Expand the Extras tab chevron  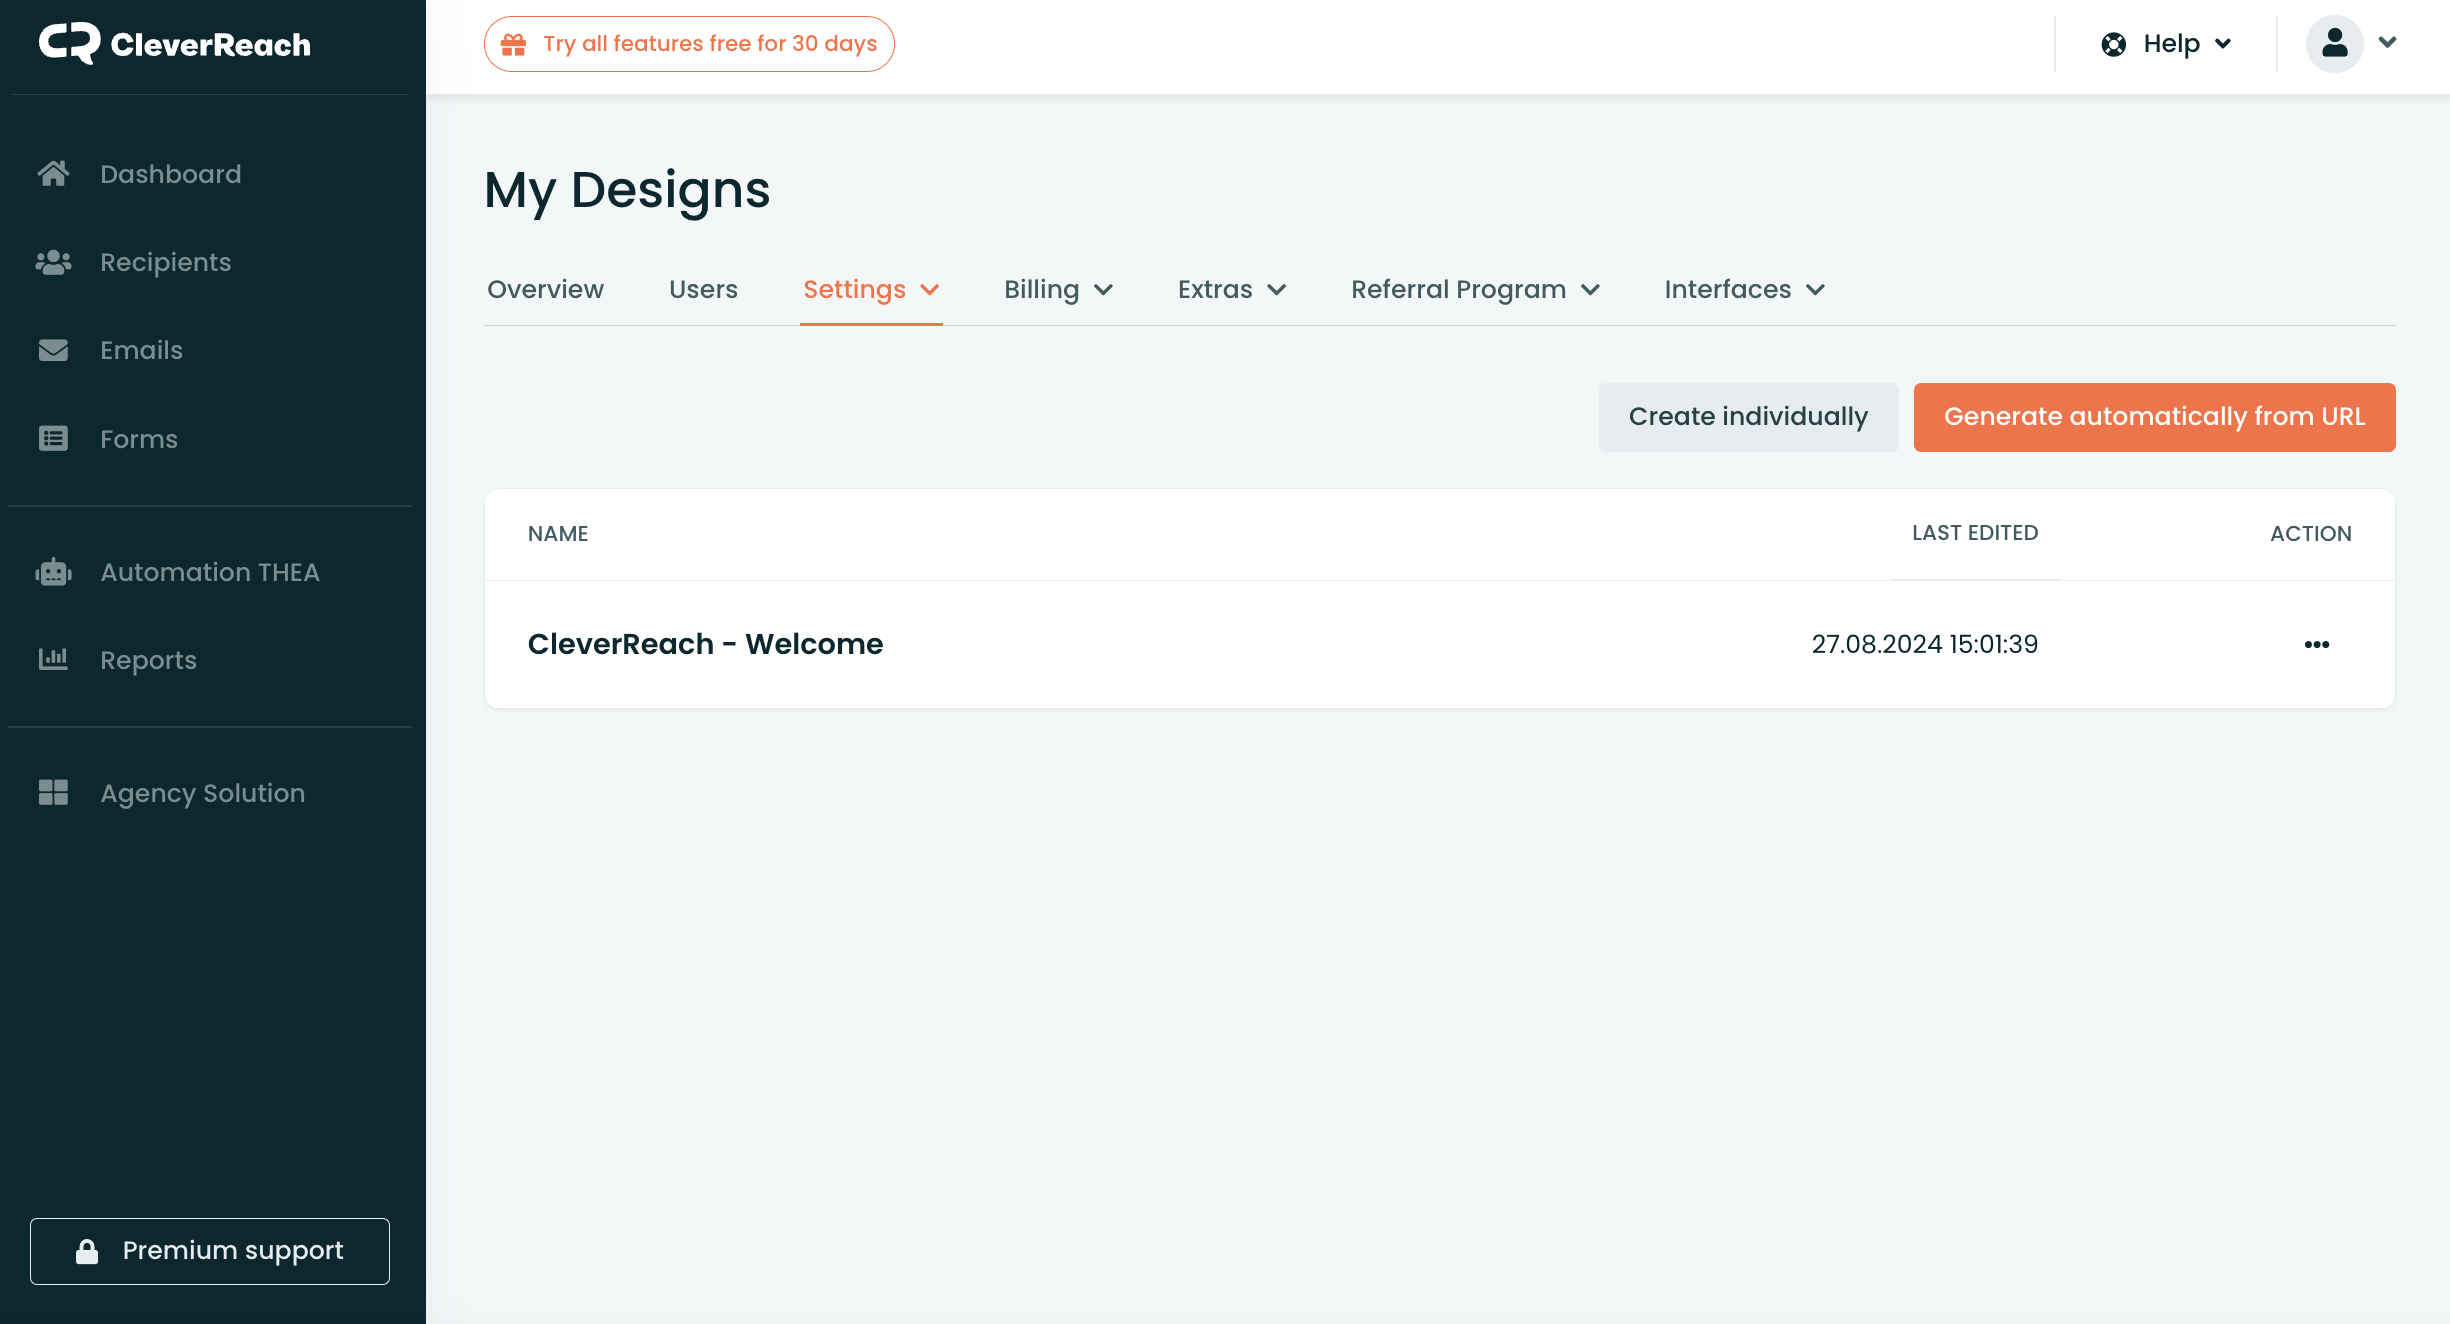pos(1277,290)
